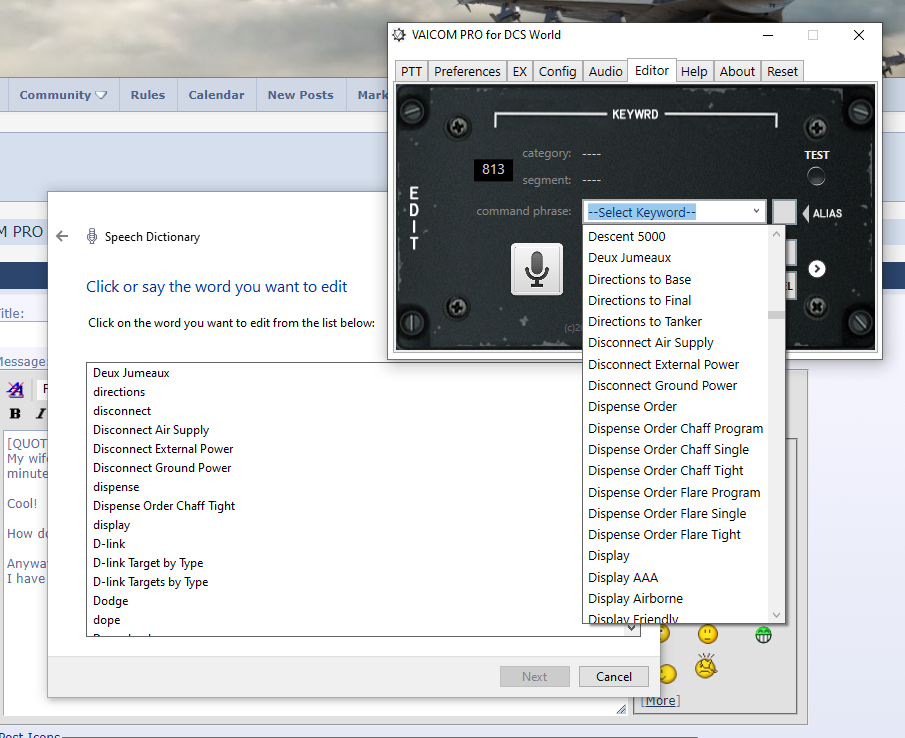
Task: Select 'Disconnect Ground Power' in keyword dropdown
Action: 676,385
